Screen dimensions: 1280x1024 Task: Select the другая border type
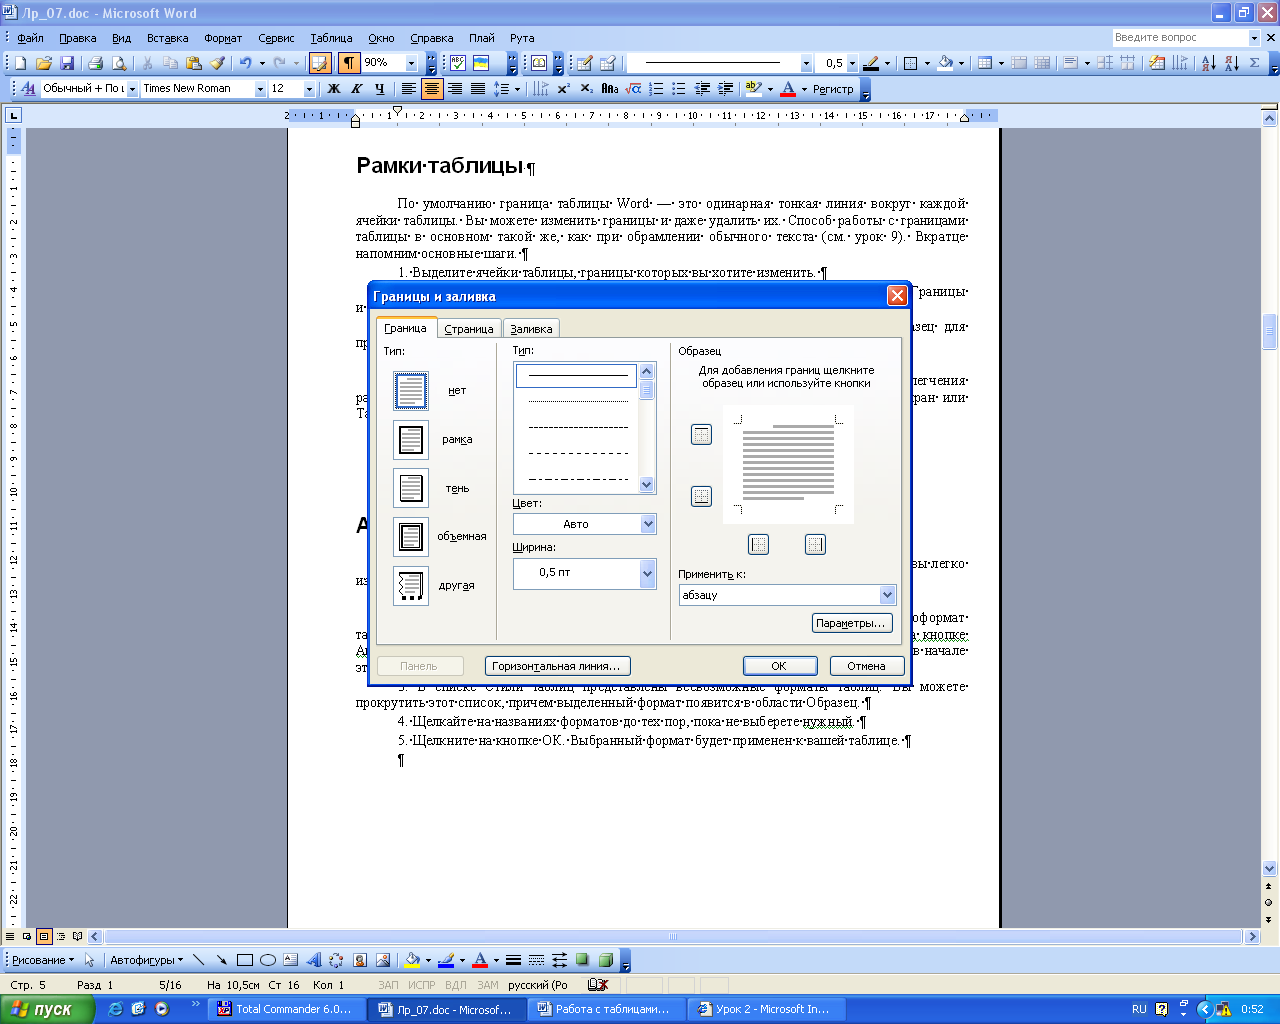point(411,586)
